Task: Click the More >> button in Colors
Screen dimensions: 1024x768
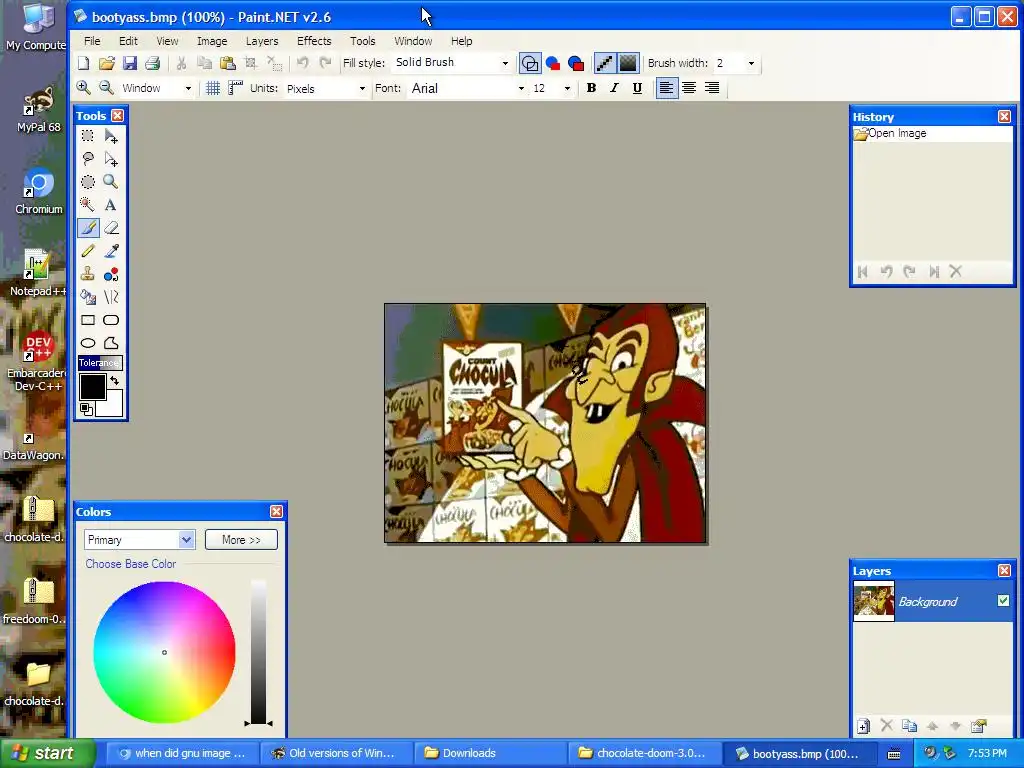Action: [x=241, y=539]
